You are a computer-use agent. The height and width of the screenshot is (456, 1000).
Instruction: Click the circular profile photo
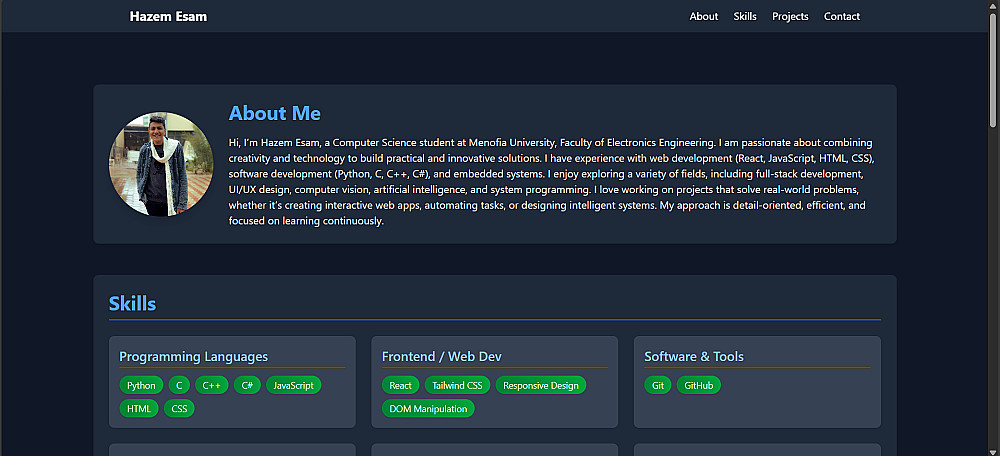(161, 165)
